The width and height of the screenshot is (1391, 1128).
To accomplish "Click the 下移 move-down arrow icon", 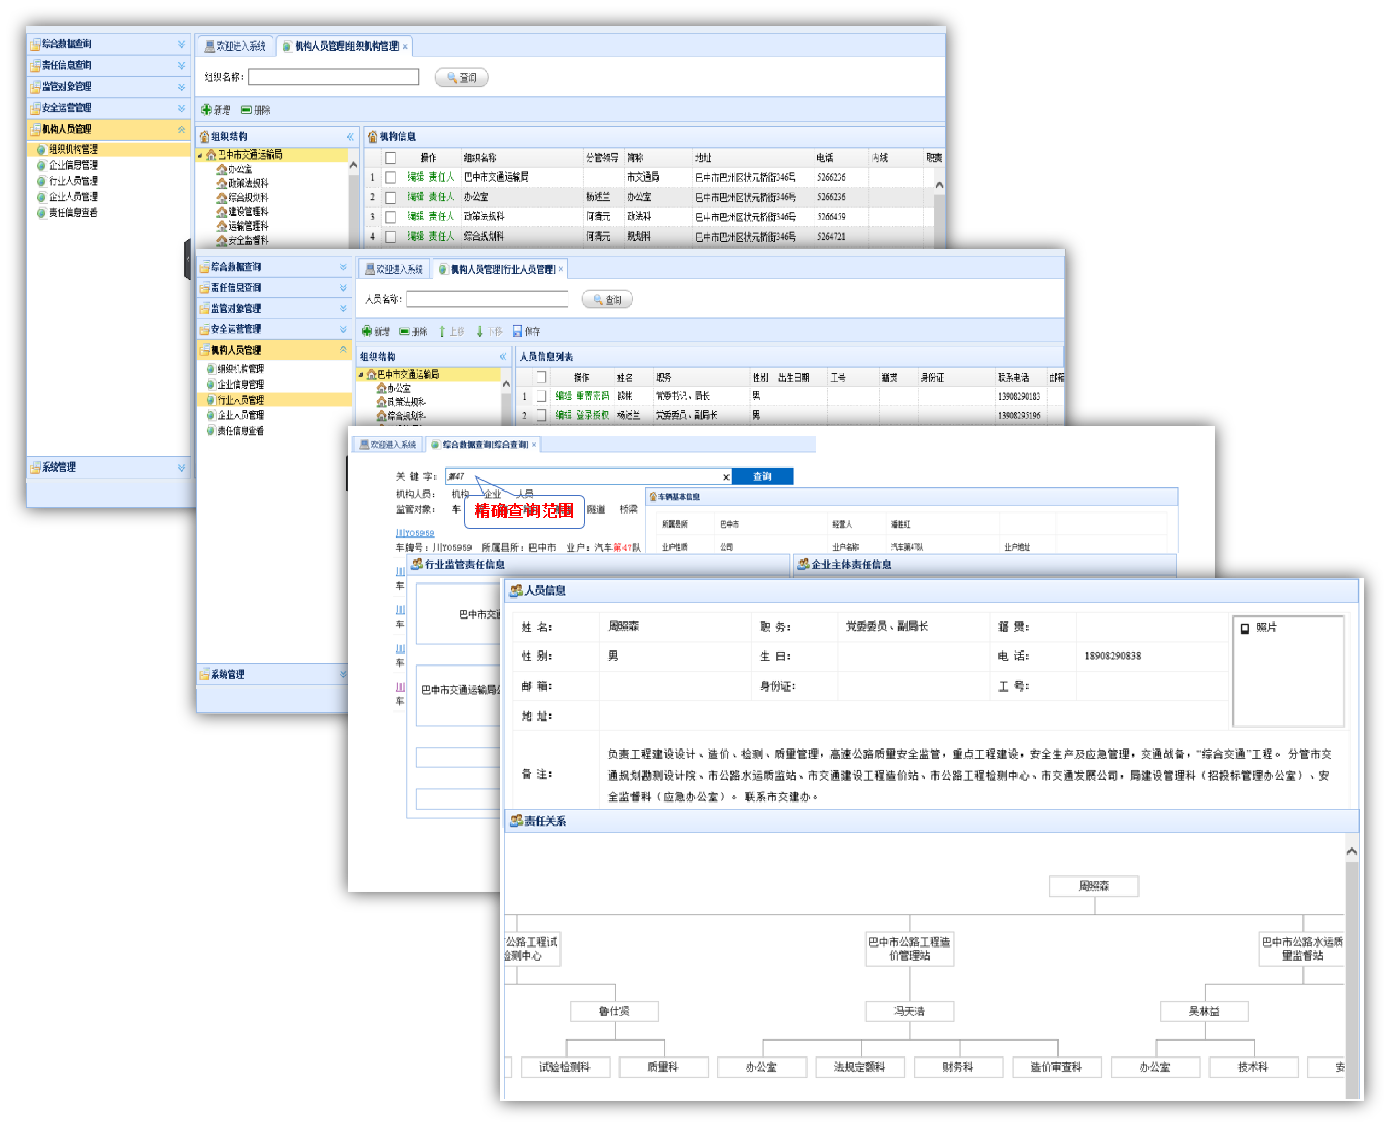I will coord(480,331).
